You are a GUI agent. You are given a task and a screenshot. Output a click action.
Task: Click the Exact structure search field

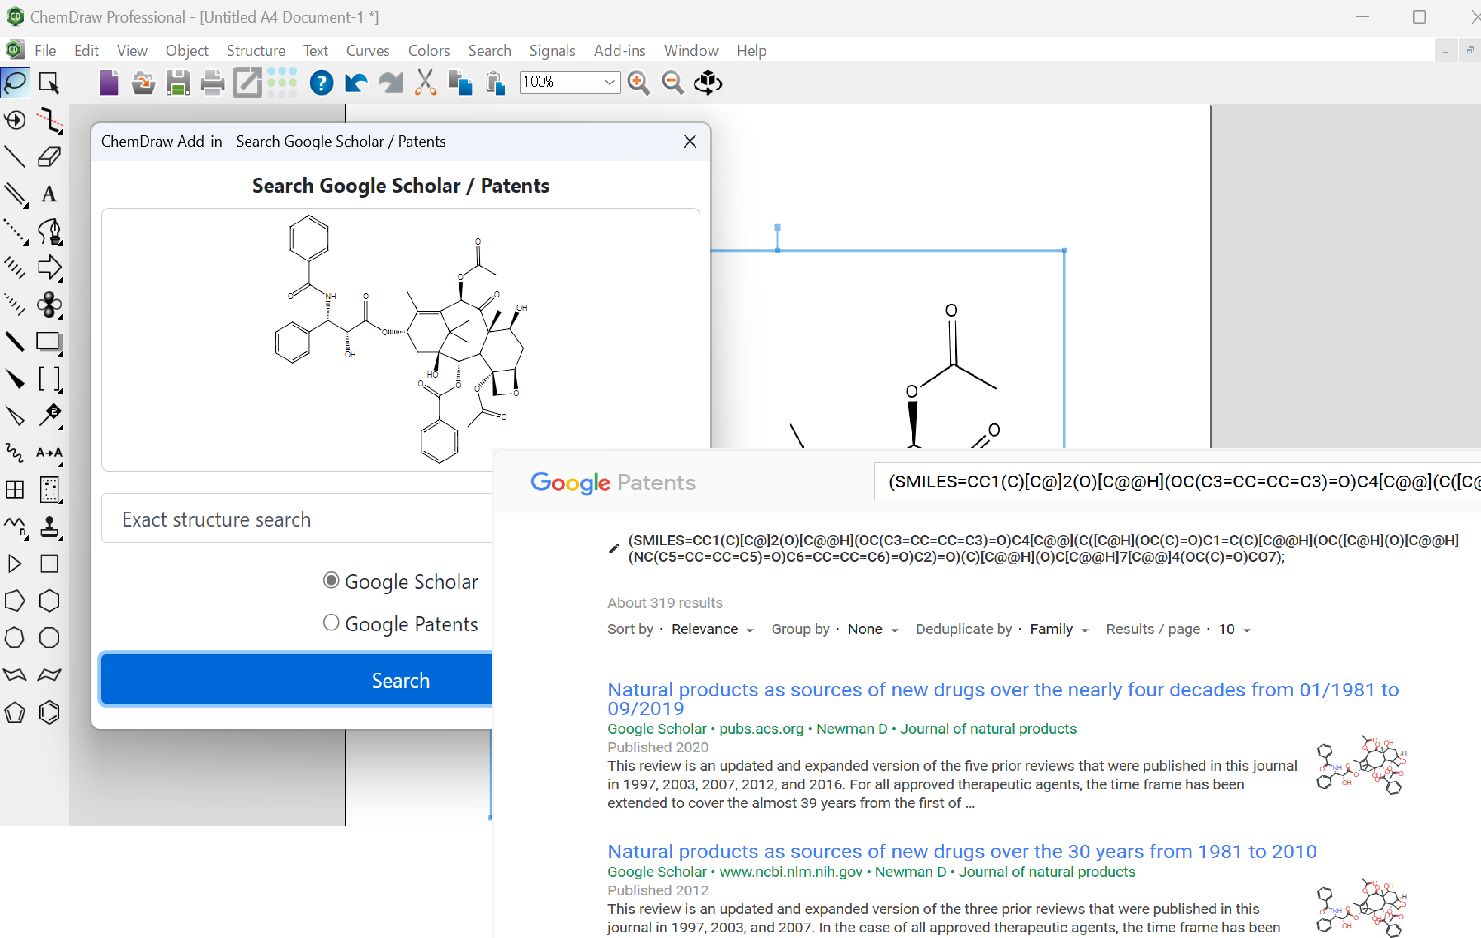coord(298,520)
